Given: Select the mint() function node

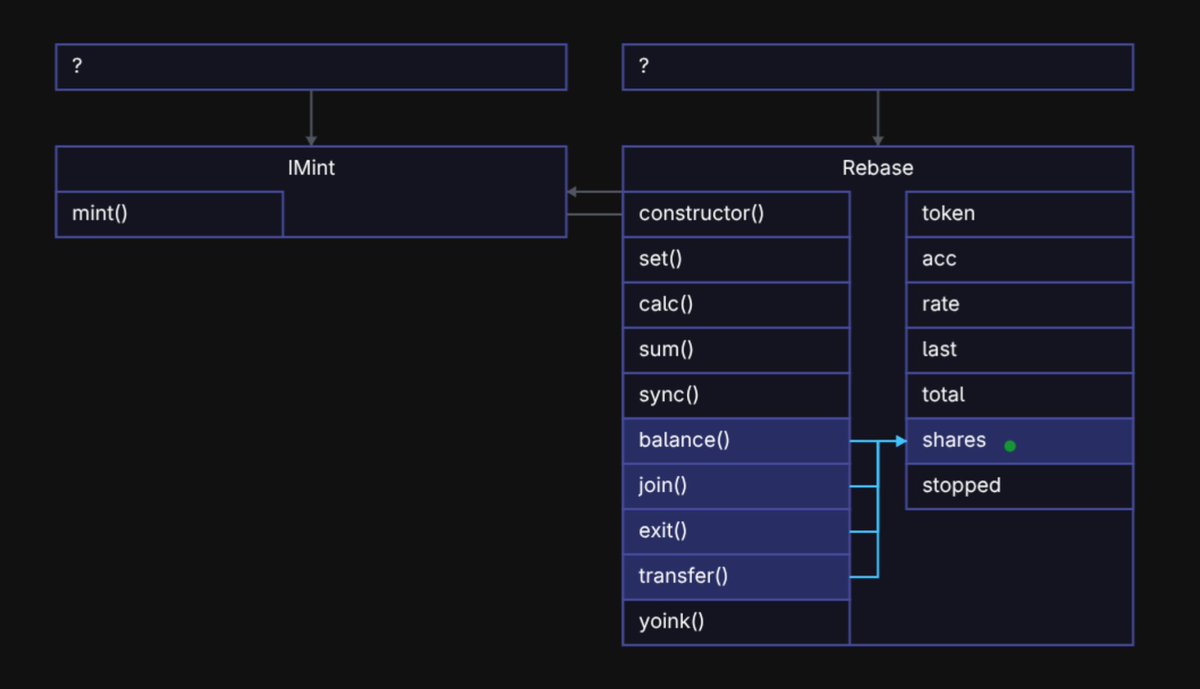Looking at the screenshot, I should 169,214.
